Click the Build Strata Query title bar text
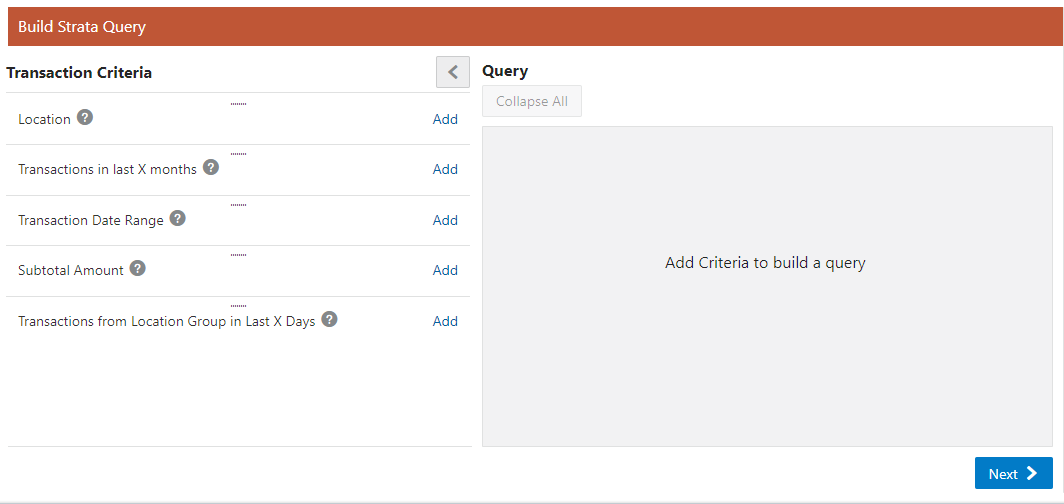 [82, 26]
